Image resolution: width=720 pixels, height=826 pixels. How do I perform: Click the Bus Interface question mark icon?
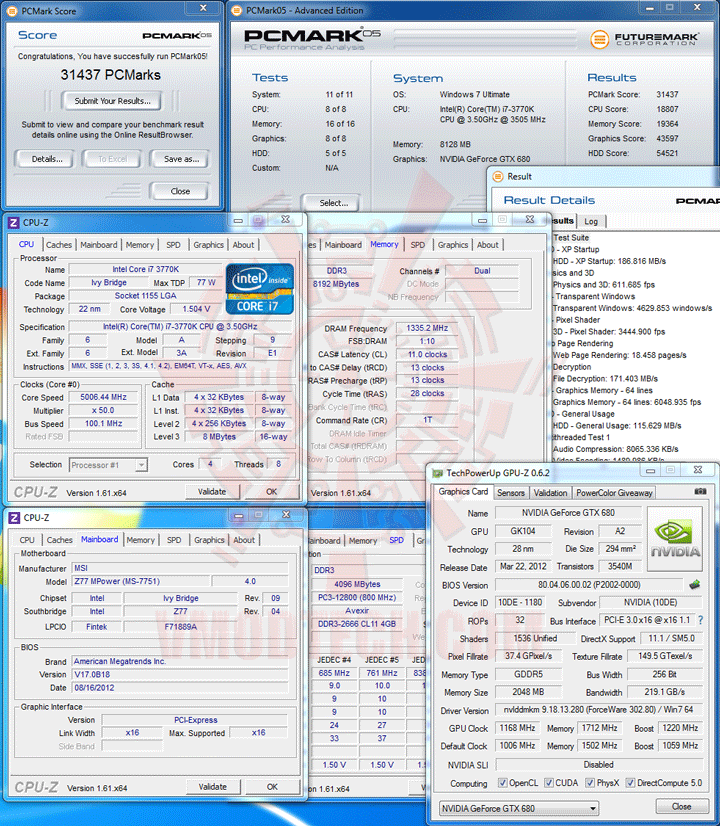(700, 620)
